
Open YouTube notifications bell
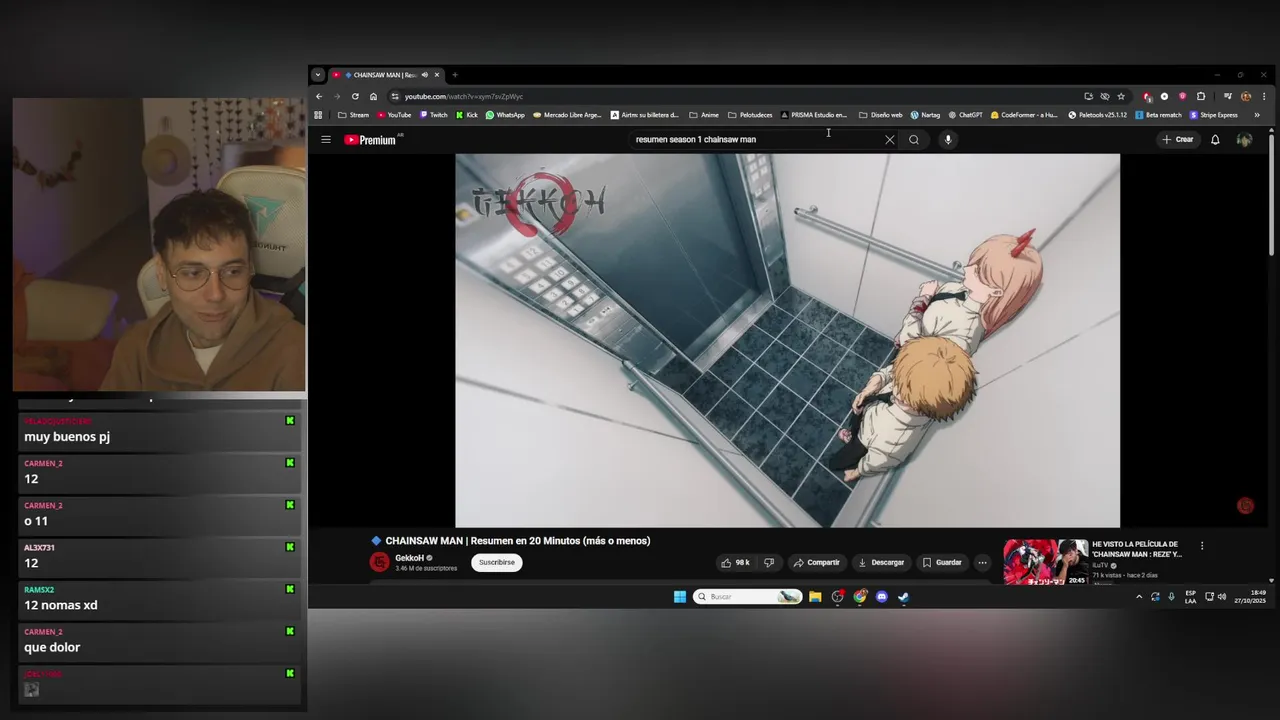pyautogui.click(x=1215, y=140)
